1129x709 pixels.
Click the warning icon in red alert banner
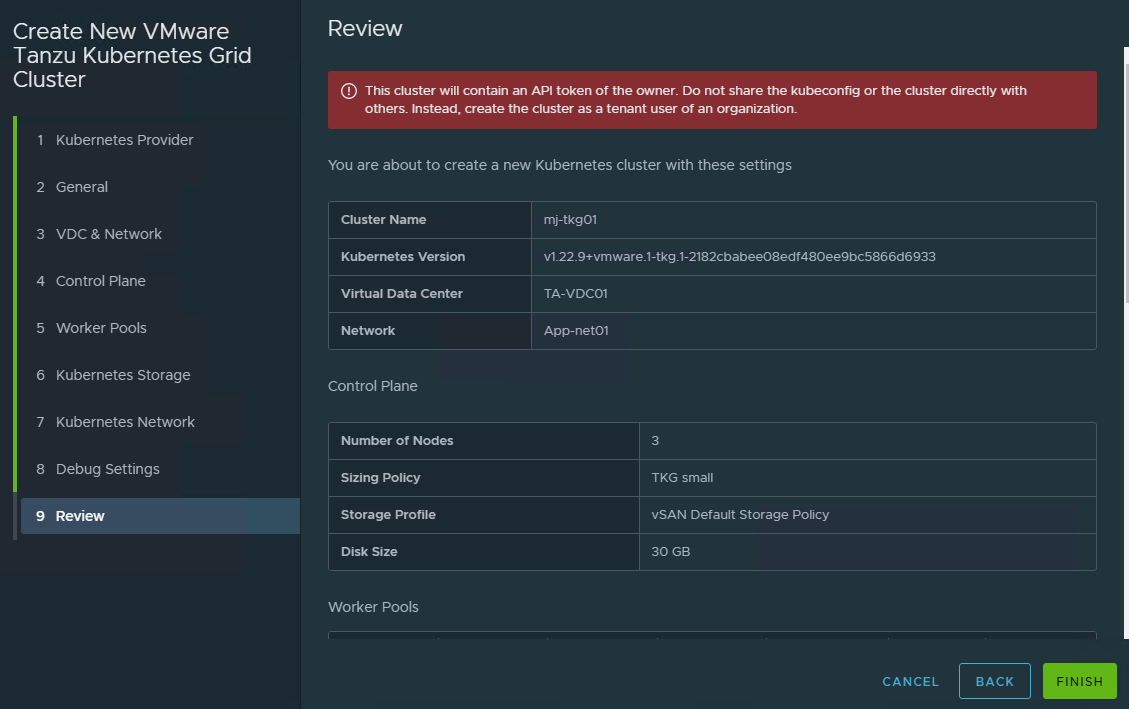pos(348,91)
